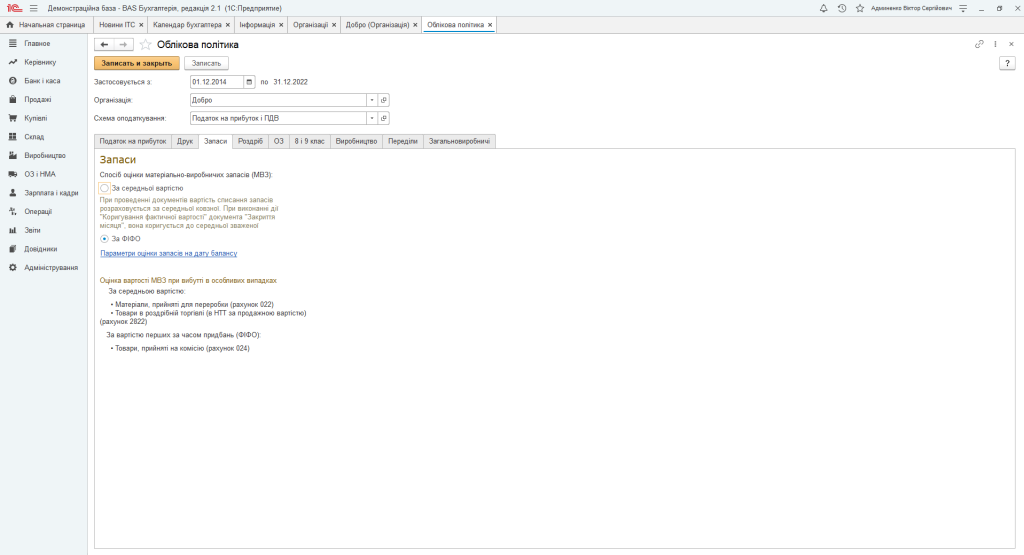Open Довідники section in sidebar
Viewport: 1024px width, 555px height.
[40, 249]
